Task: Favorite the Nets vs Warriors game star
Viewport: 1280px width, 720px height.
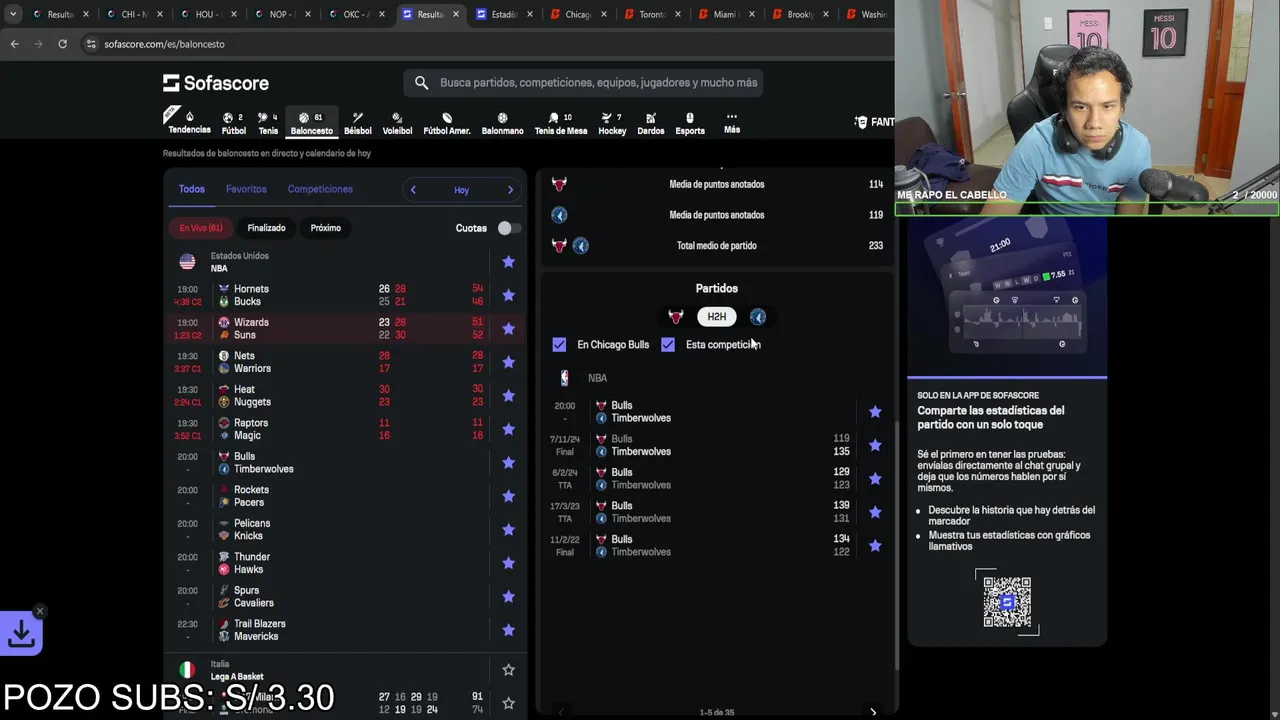Action: point(508,362)
